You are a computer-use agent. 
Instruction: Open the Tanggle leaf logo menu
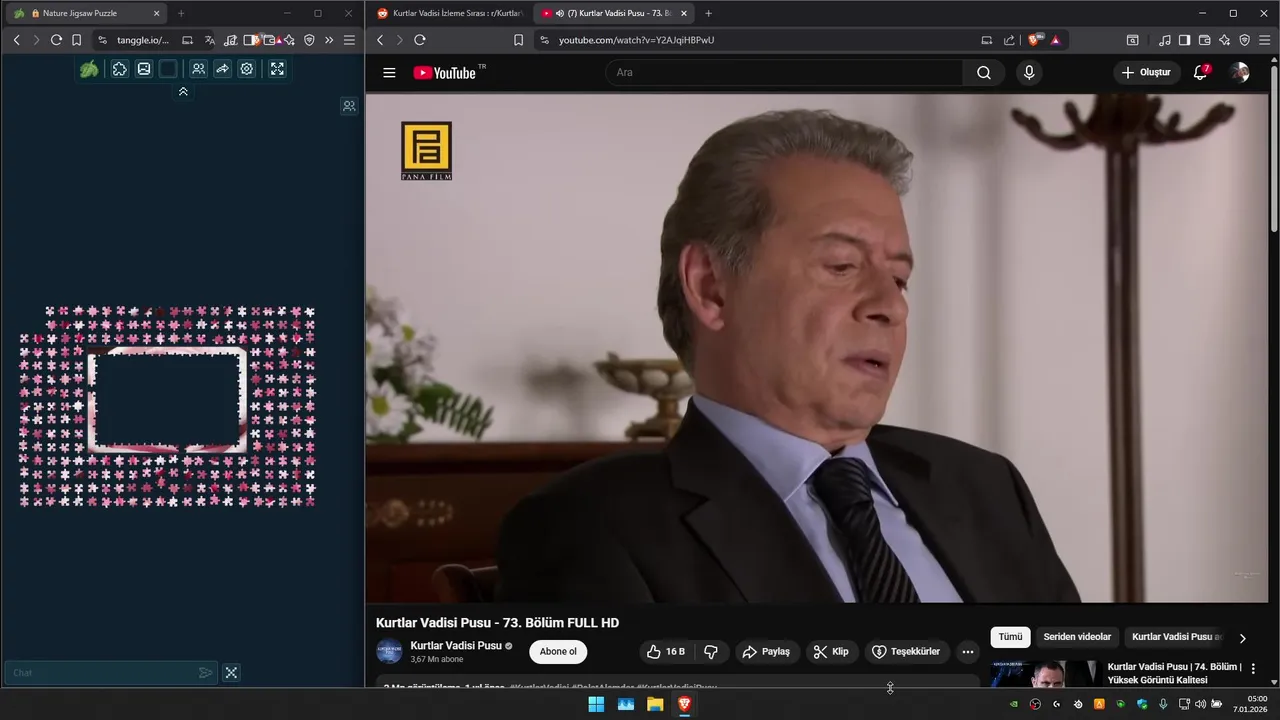tap(89, 69)
